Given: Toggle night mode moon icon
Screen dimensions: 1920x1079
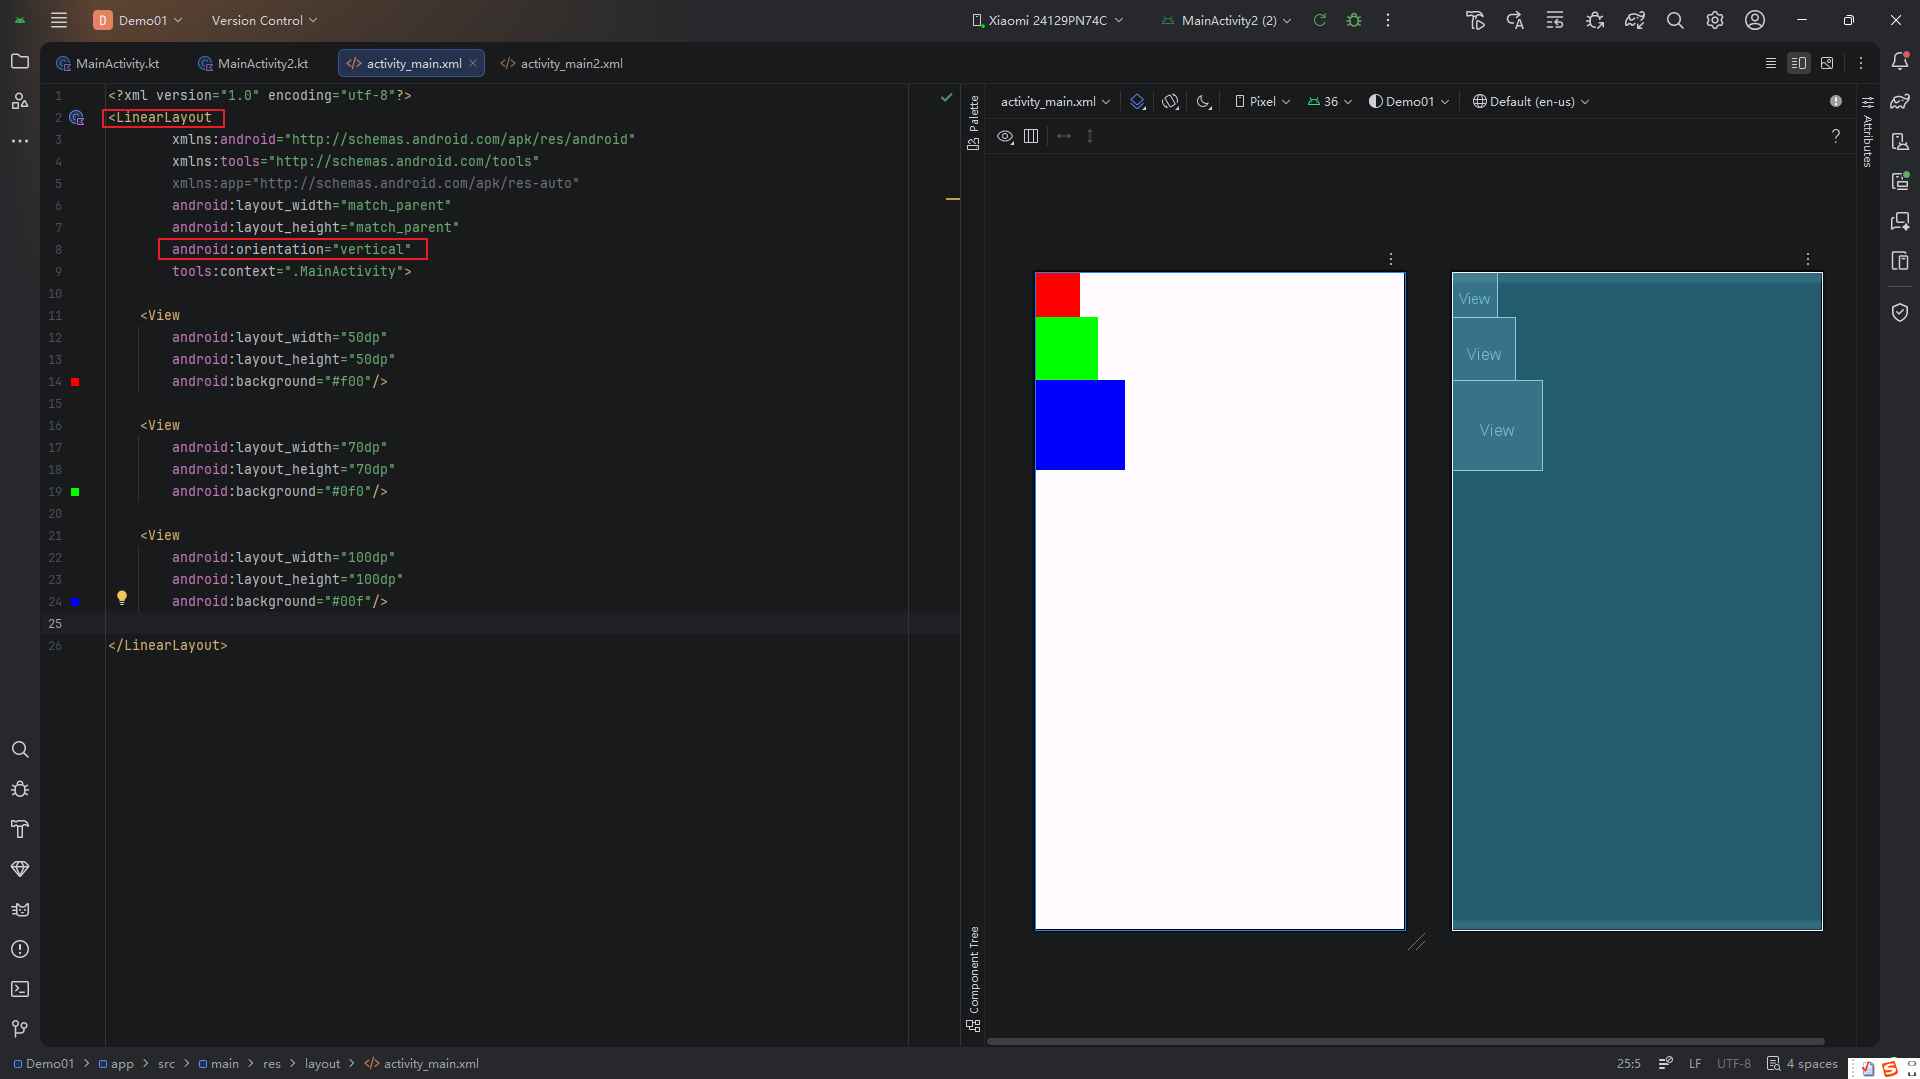Looking at the screenshot, I should coord(1204,101).
